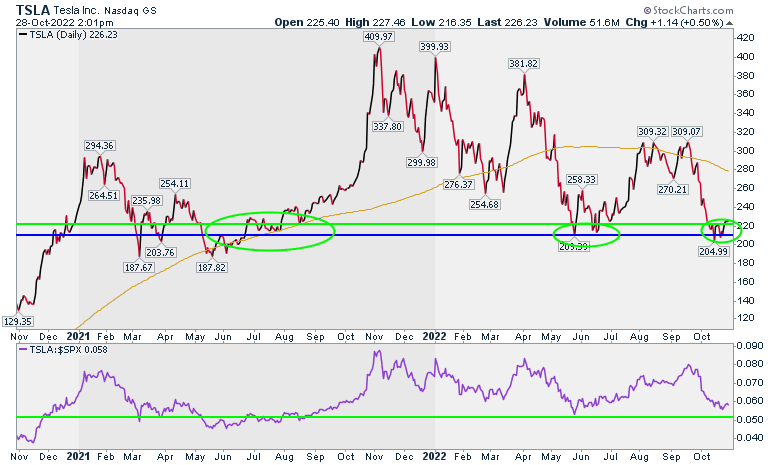Click the Chg +1.14 (+0.50%) value

(x=674, y=22)
